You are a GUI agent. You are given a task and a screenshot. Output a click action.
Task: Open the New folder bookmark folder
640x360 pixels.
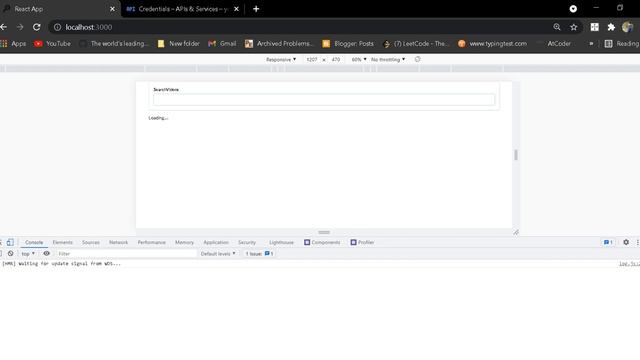pyautogui.click(x=178, y=43)
